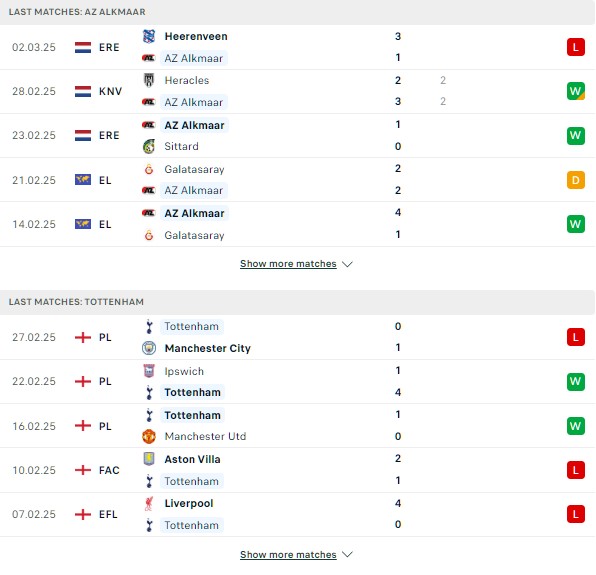Expand Show more matches under Tottenham
Viewport: 596px width, 575px height.
(288, 554)
